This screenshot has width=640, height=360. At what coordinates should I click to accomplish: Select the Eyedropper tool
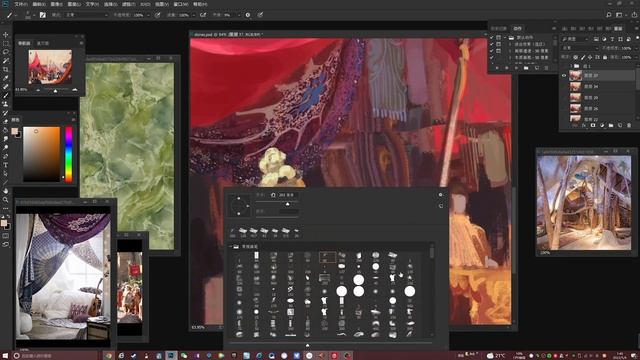tap(6, 78)
